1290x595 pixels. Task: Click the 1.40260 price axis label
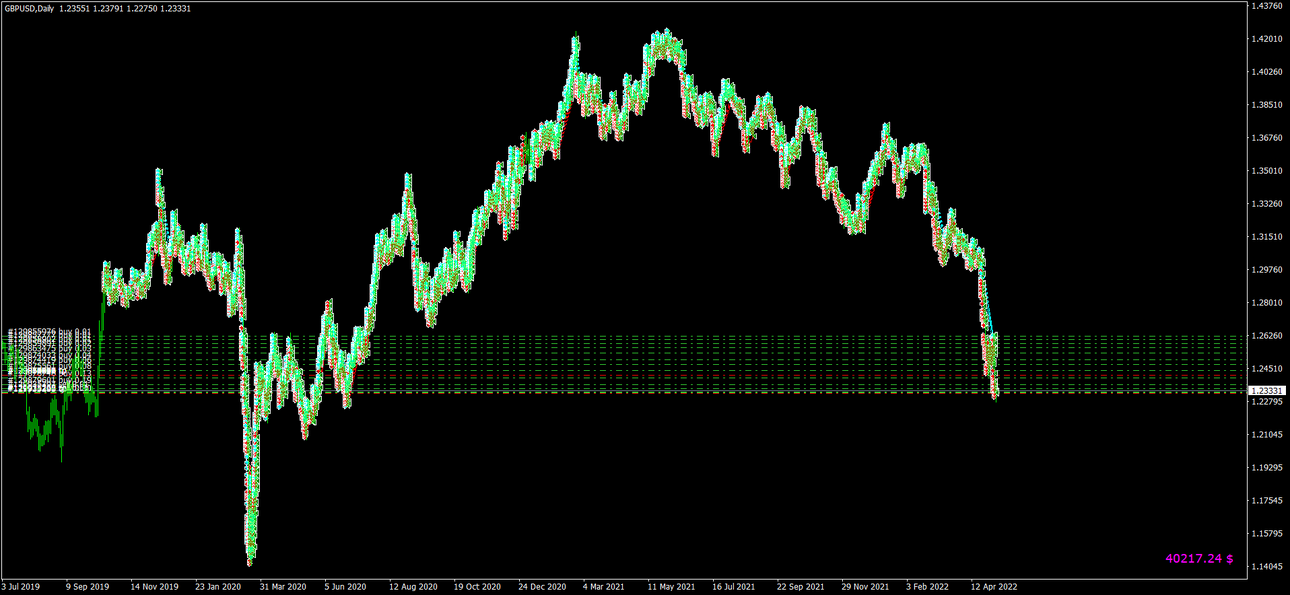pos(1267,72)
